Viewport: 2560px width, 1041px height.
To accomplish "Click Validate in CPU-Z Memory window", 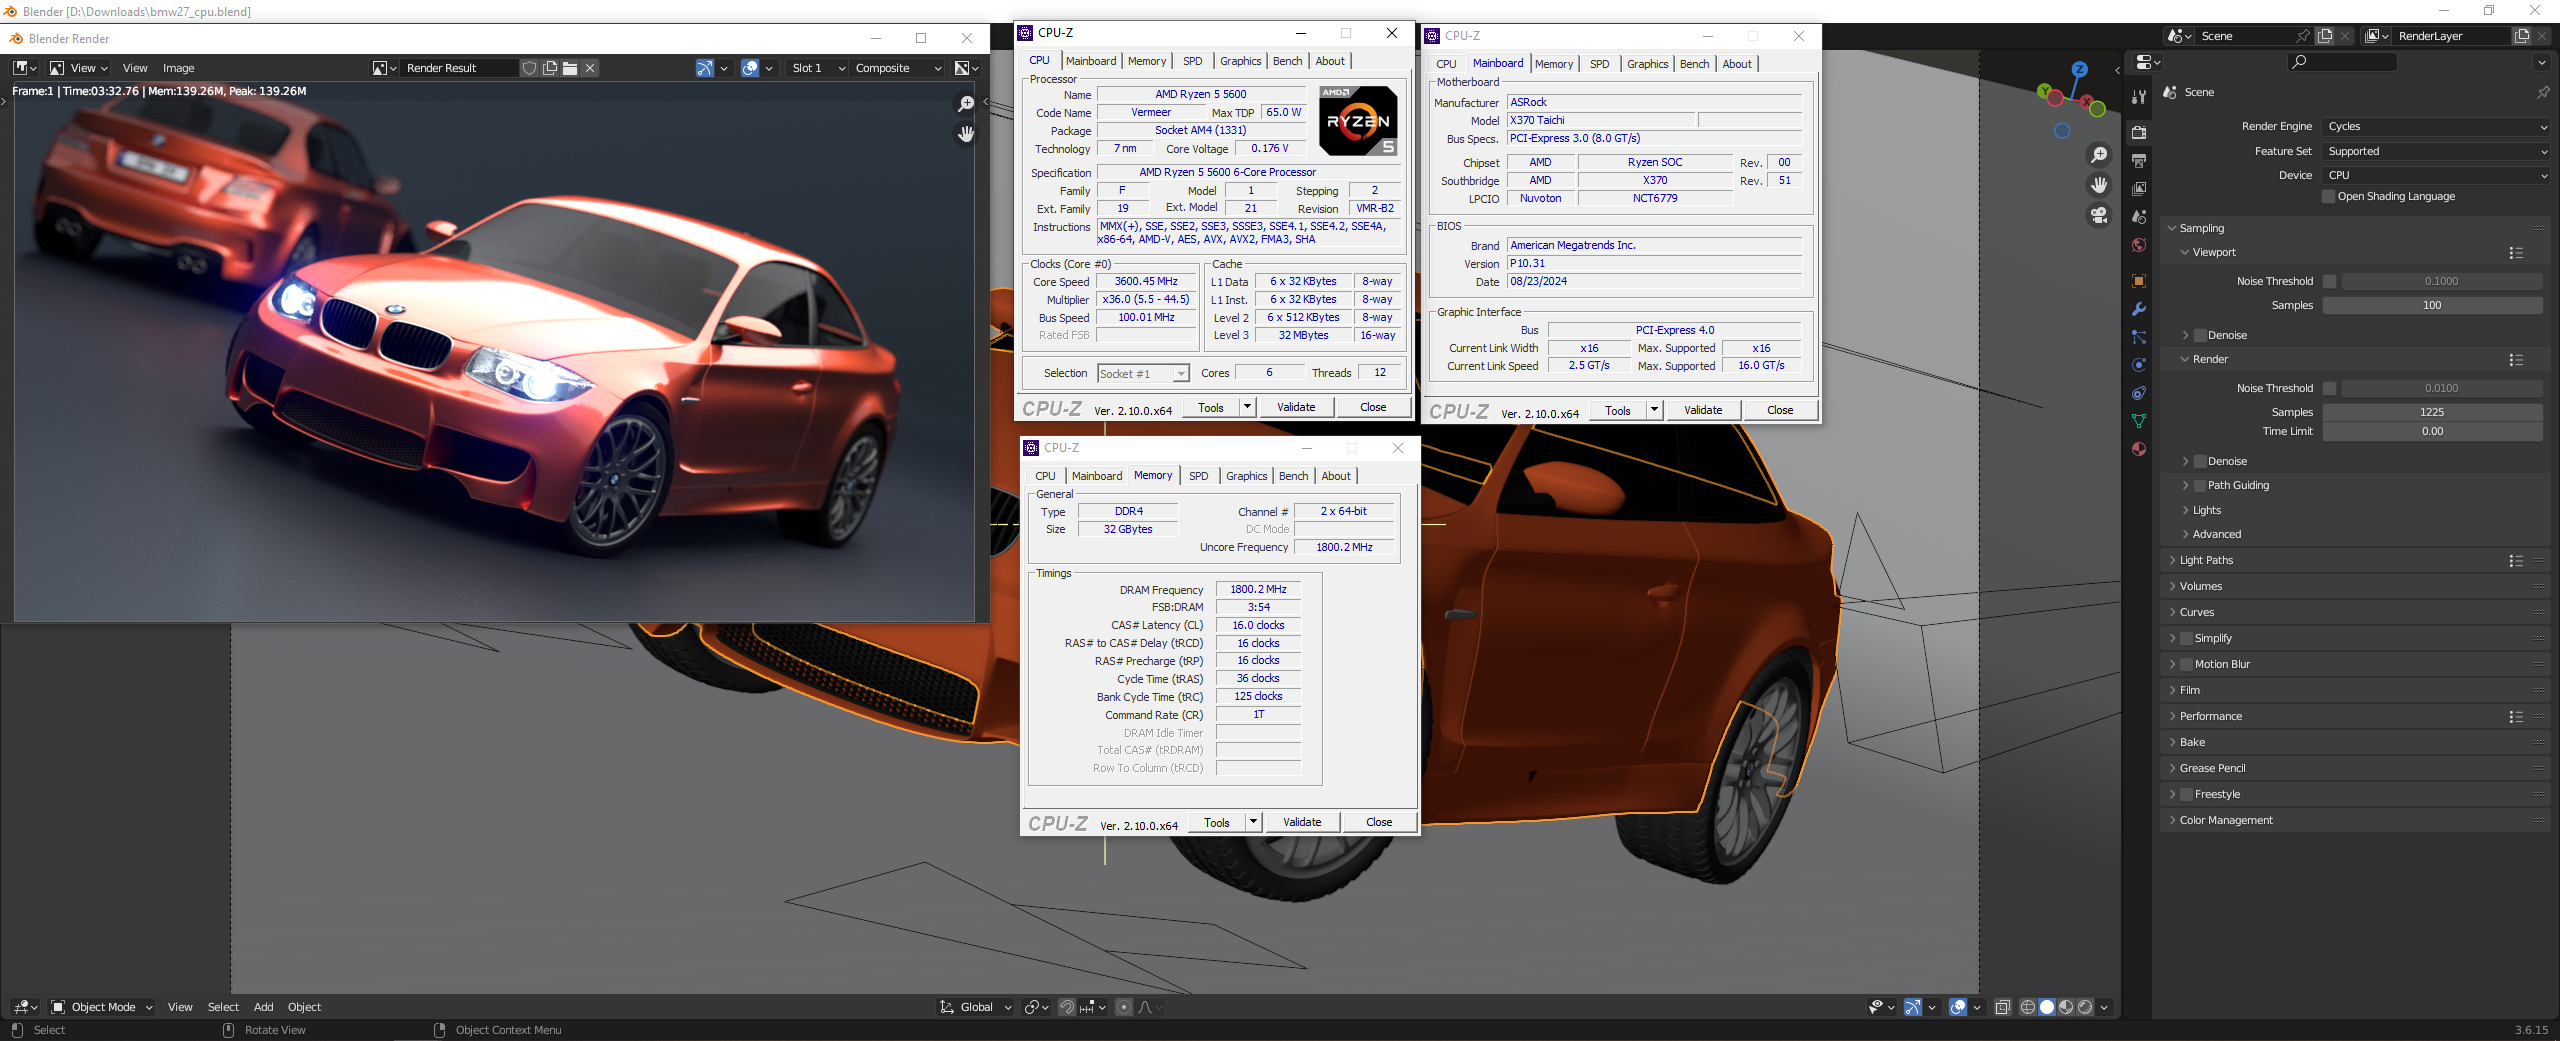I will (1302, 822).
